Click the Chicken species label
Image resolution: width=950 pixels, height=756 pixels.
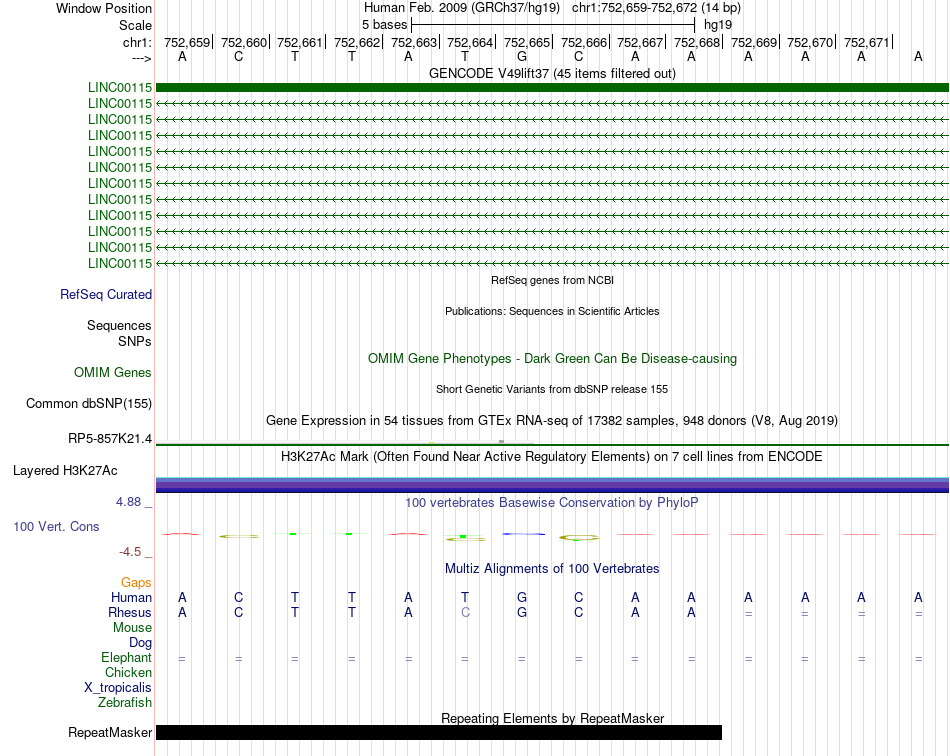point(128,672)
